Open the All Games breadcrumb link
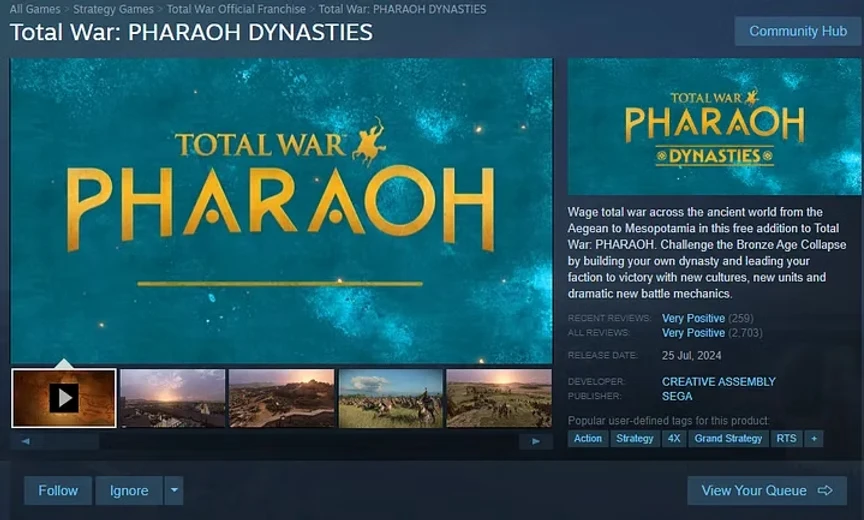 pyautogui.click(x=35, y=9)
